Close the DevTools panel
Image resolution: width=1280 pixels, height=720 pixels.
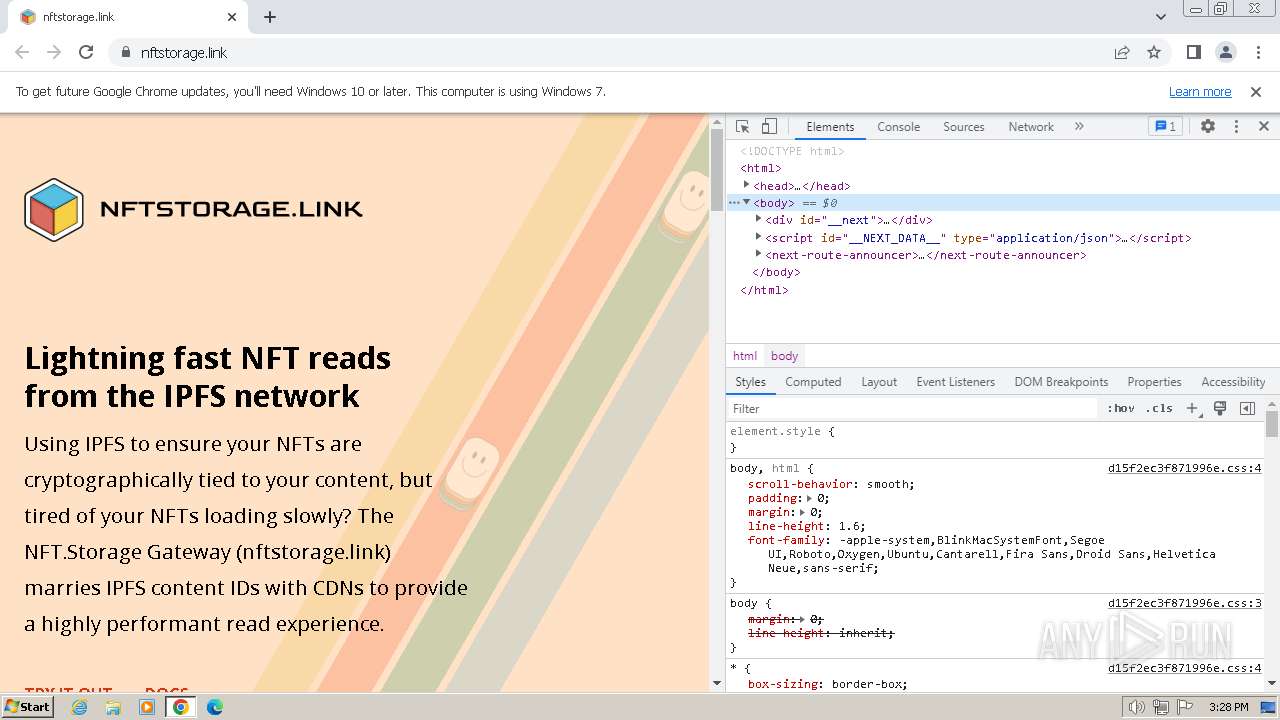tap(1264, 127)
